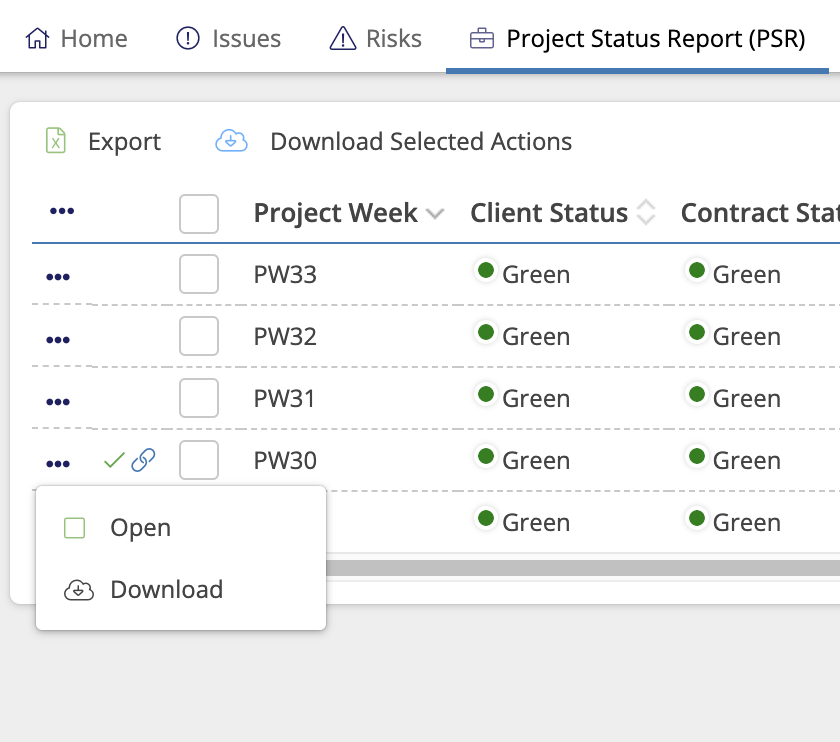Choose Open from the context menu
This screenshot has width=840, height=742.
tap(140, 528)
